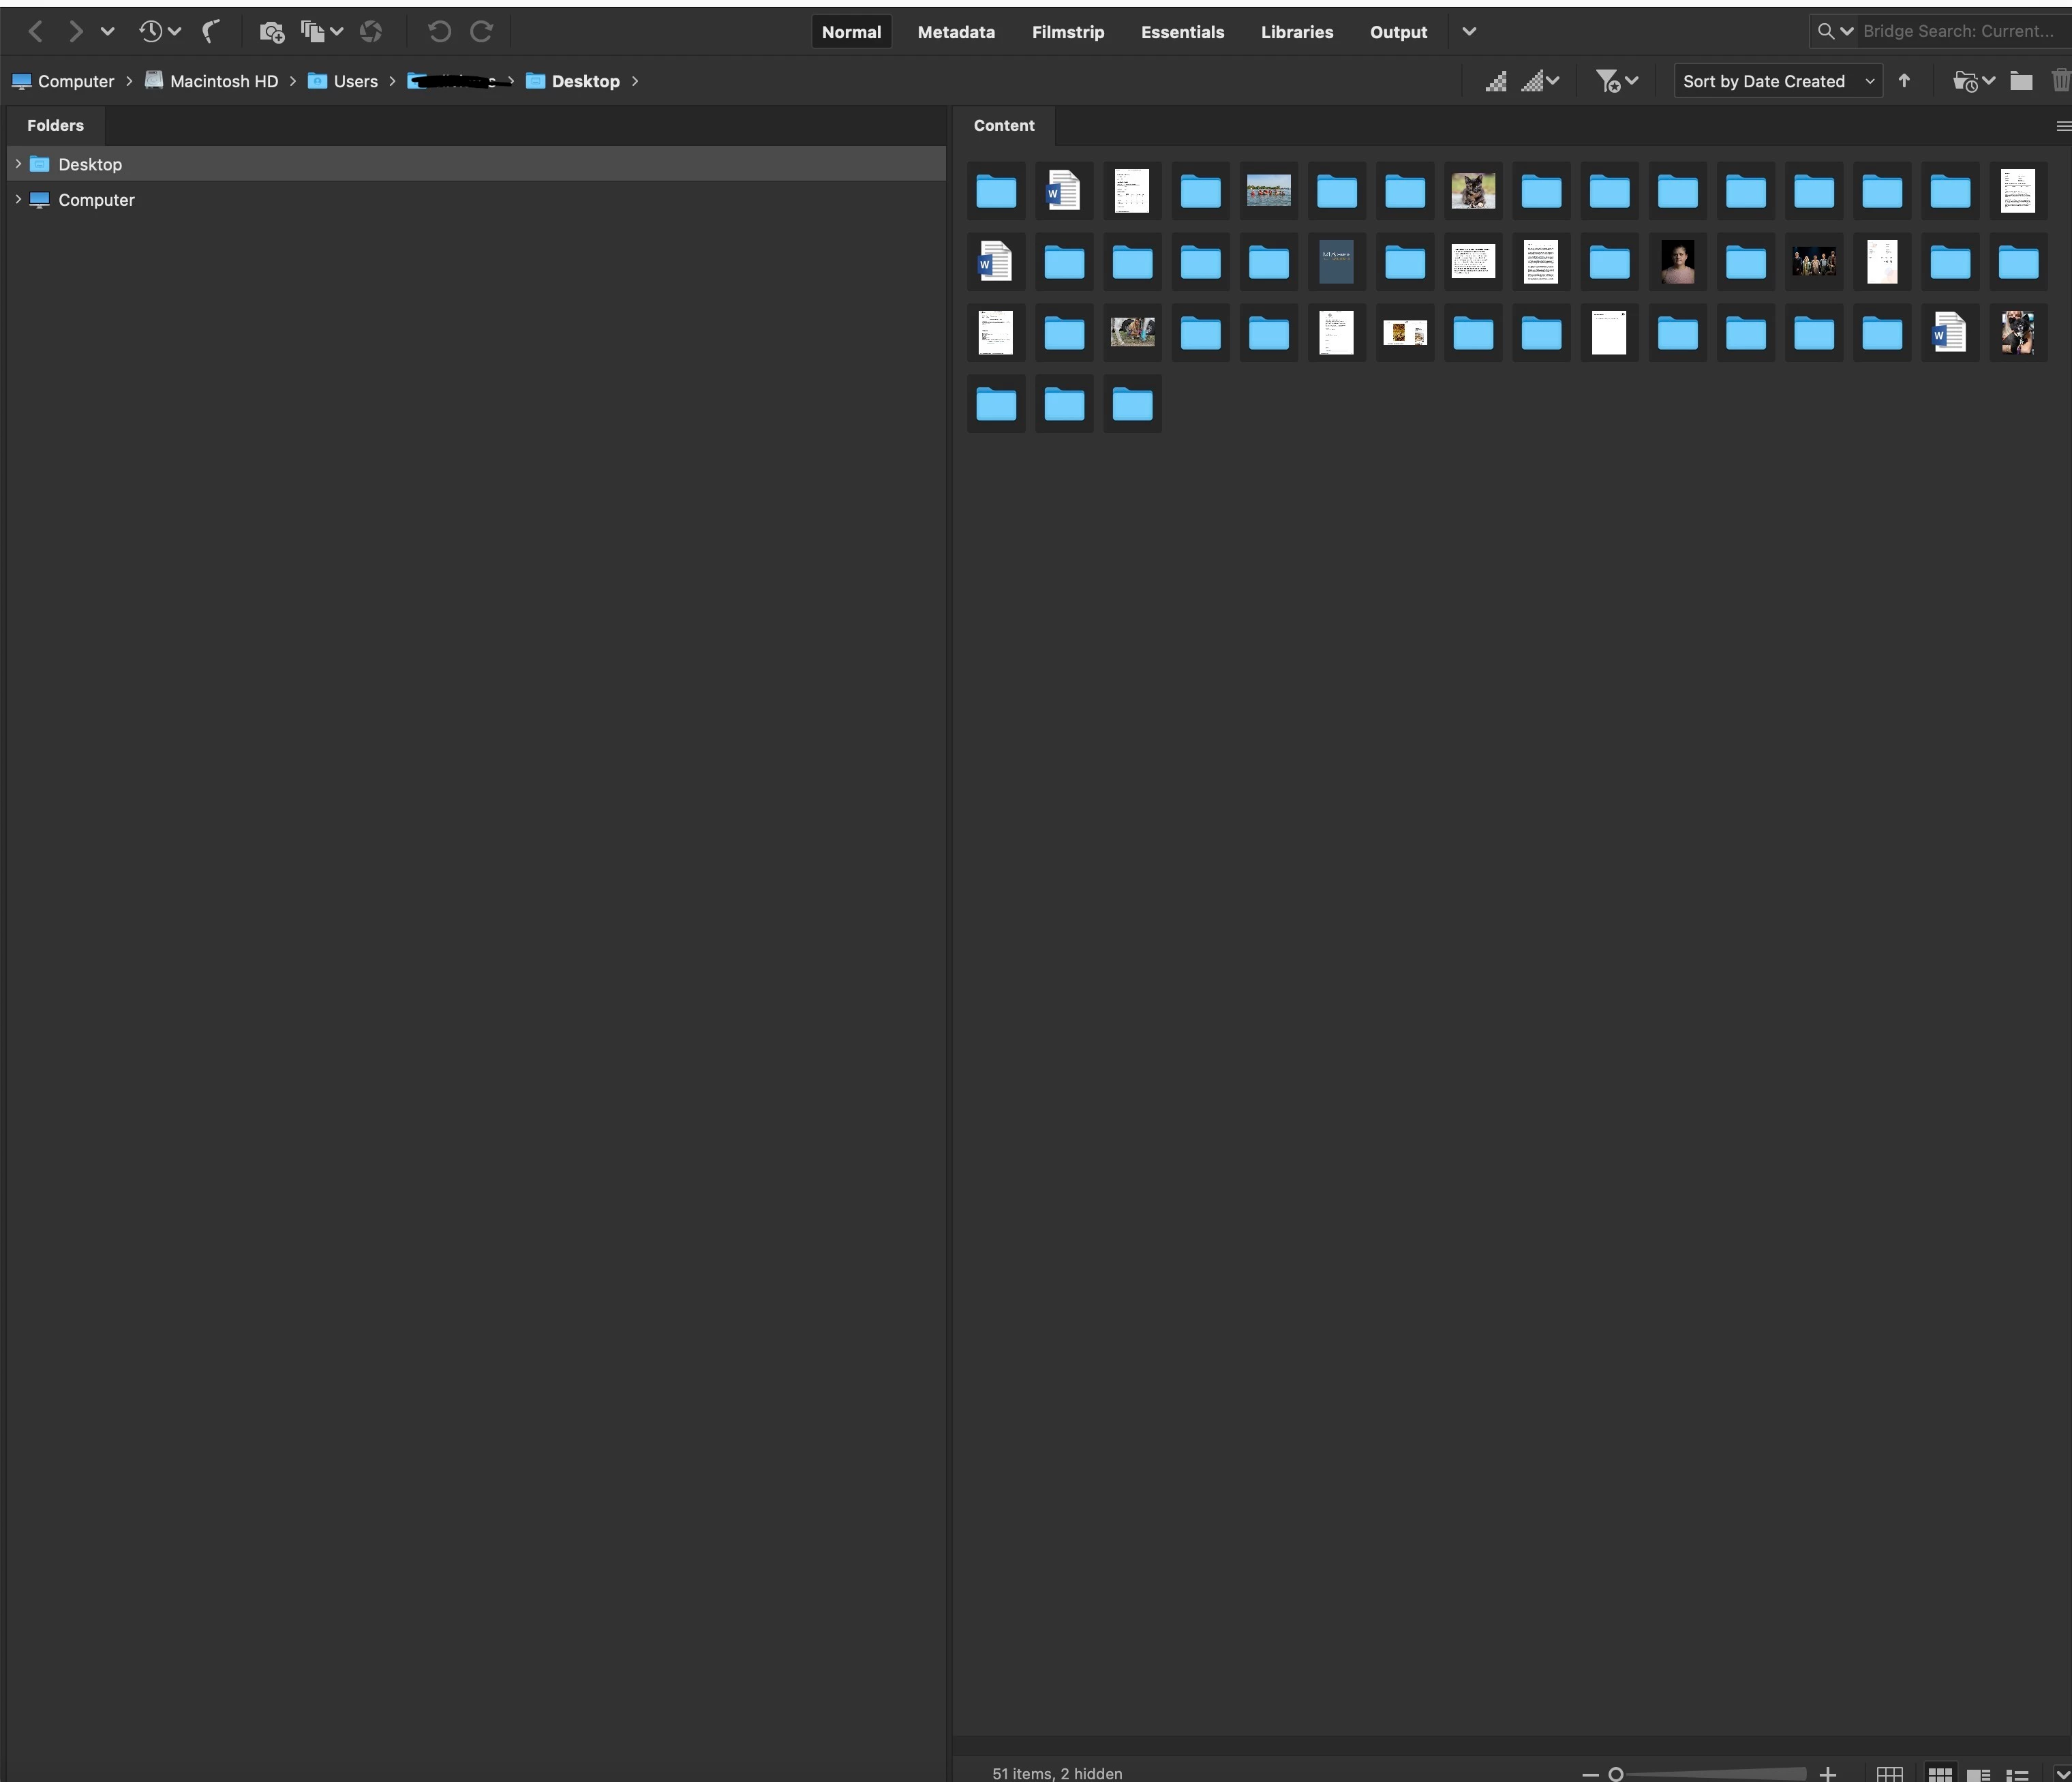2072x1782 pixels.
Task: Click Users in the path bar
Action: pyautogui.click(x=355, y=81)
